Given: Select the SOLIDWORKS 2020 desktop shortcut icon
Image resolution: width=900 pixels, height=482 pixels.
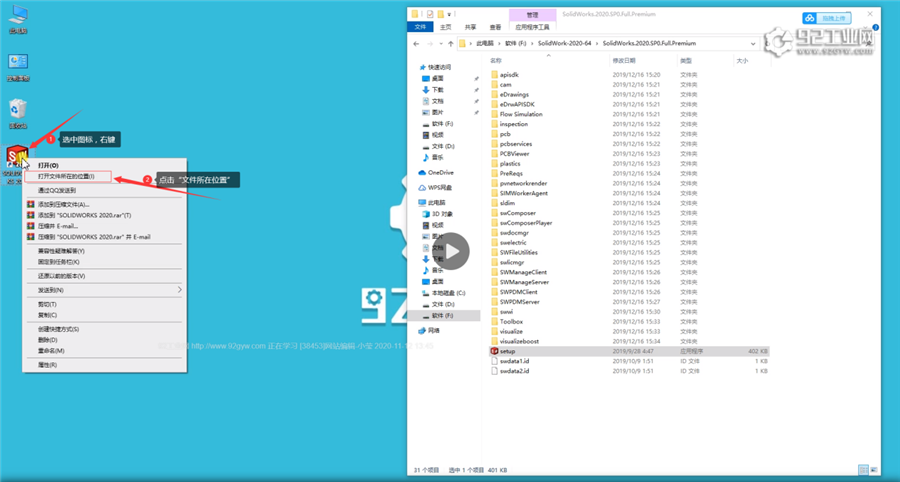Looking at the screenshot, I should (x=17, y=156).
